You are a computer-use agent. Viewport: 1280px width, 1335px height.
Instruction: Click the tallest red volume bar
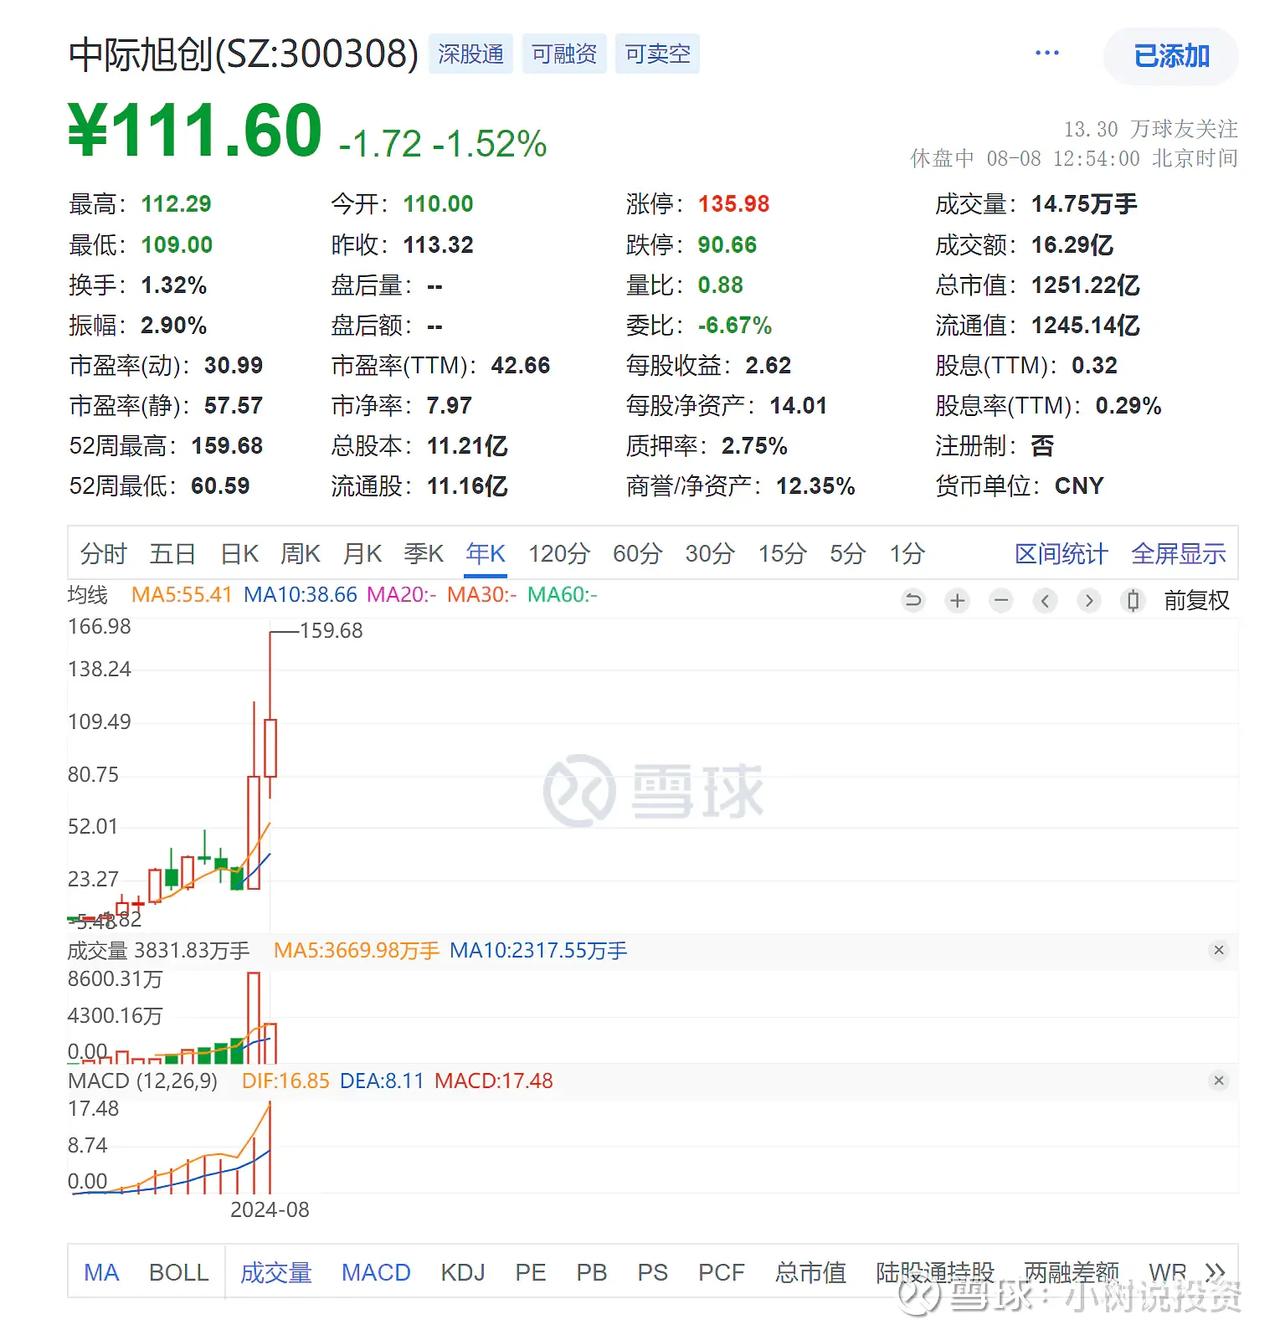click(x=253, y=1017)
